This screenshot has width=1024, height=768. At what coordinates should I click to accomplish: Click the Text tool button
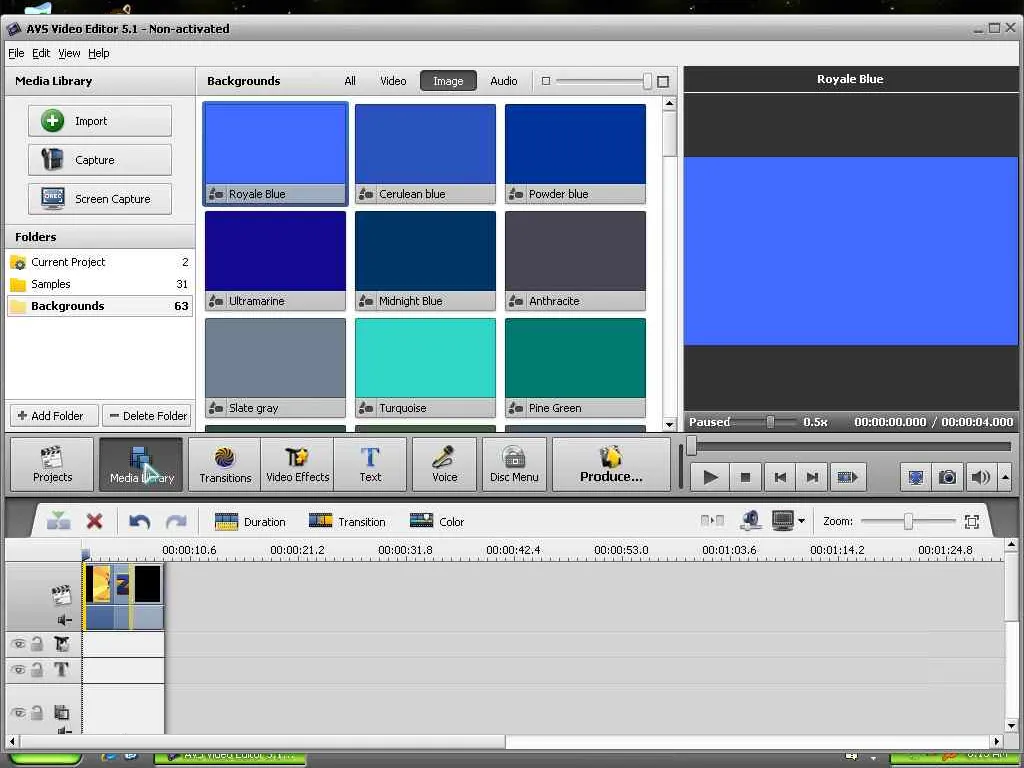click(370, 465)
